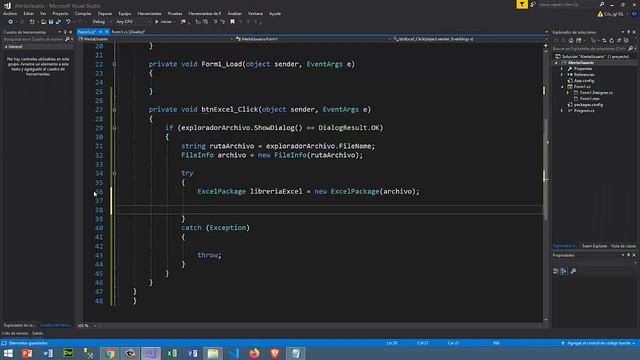The height and width of the screenshot is (360, 640).
Task: Collapse the try block at line 34
Action: 114,173
